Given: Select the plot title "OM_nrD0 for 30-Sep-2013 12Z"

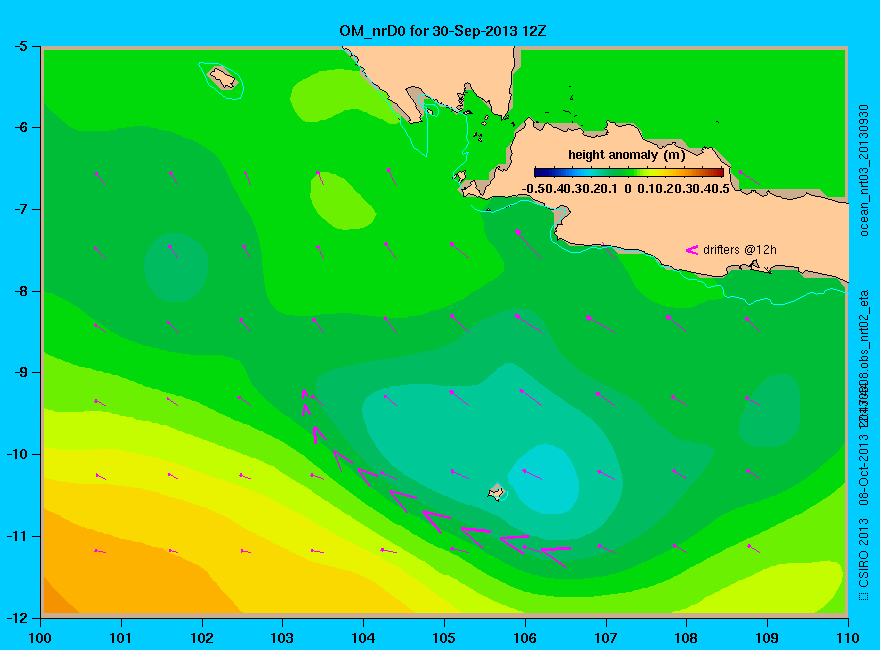Looking at the screenshot, I should click(x=442, y=31).
